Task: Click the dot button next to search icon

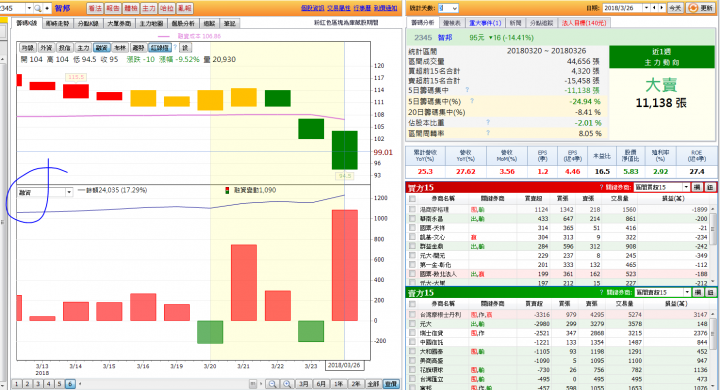Action: [x=47, y=8]
